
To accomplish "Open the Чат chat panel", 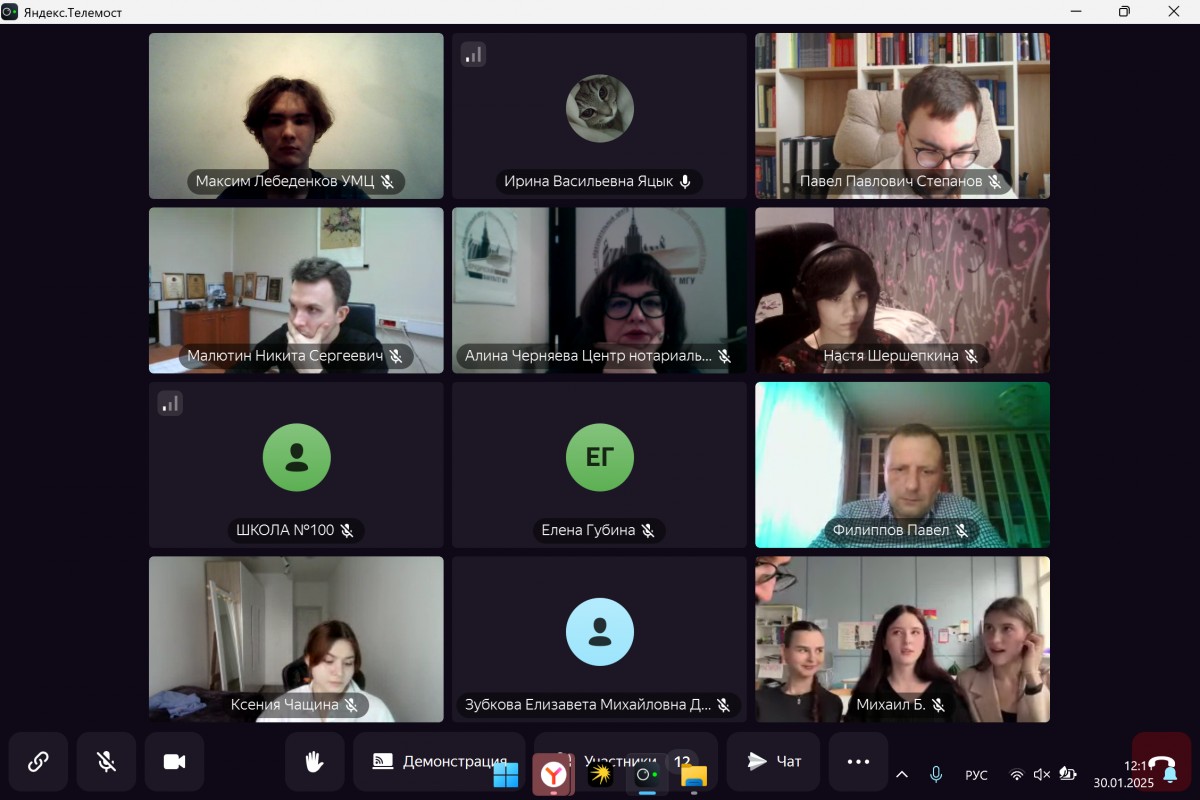I will point(774,762).
